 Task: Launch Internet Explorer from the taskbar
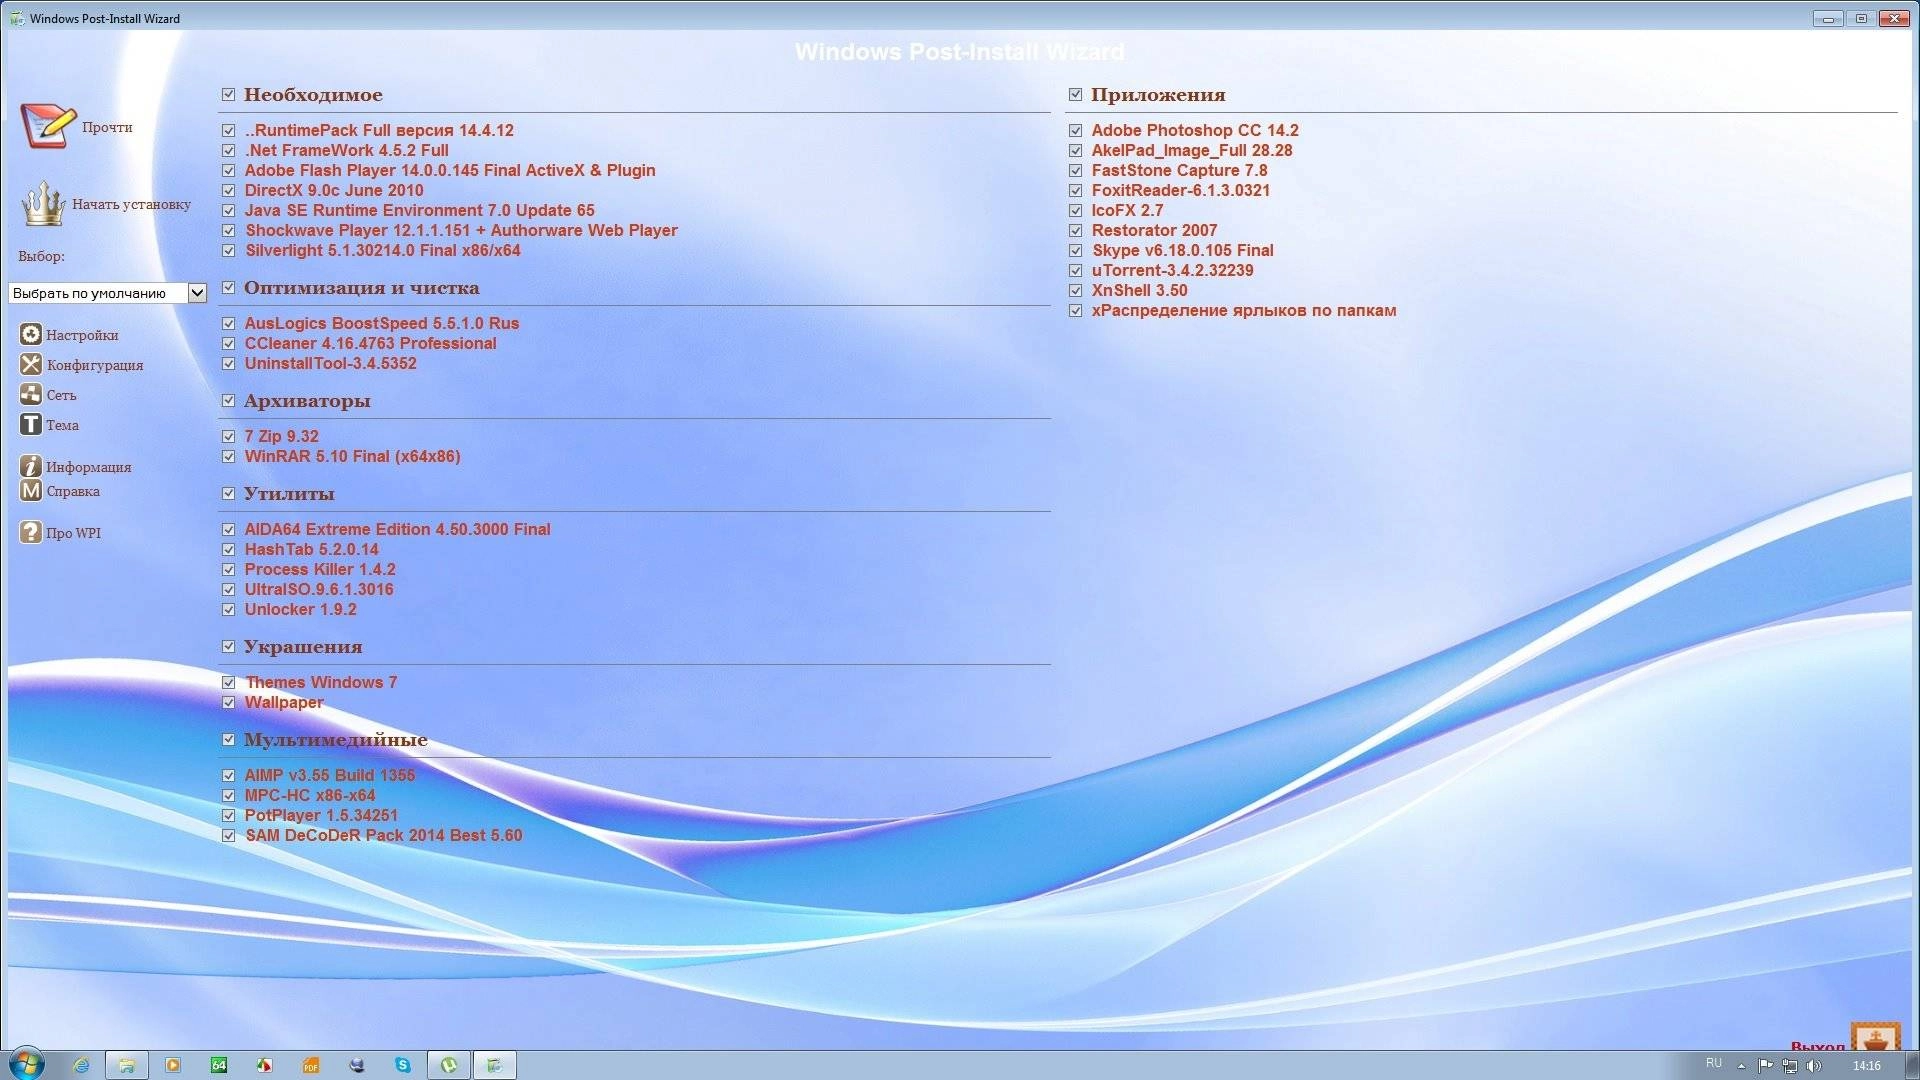tap(81, 1065)
